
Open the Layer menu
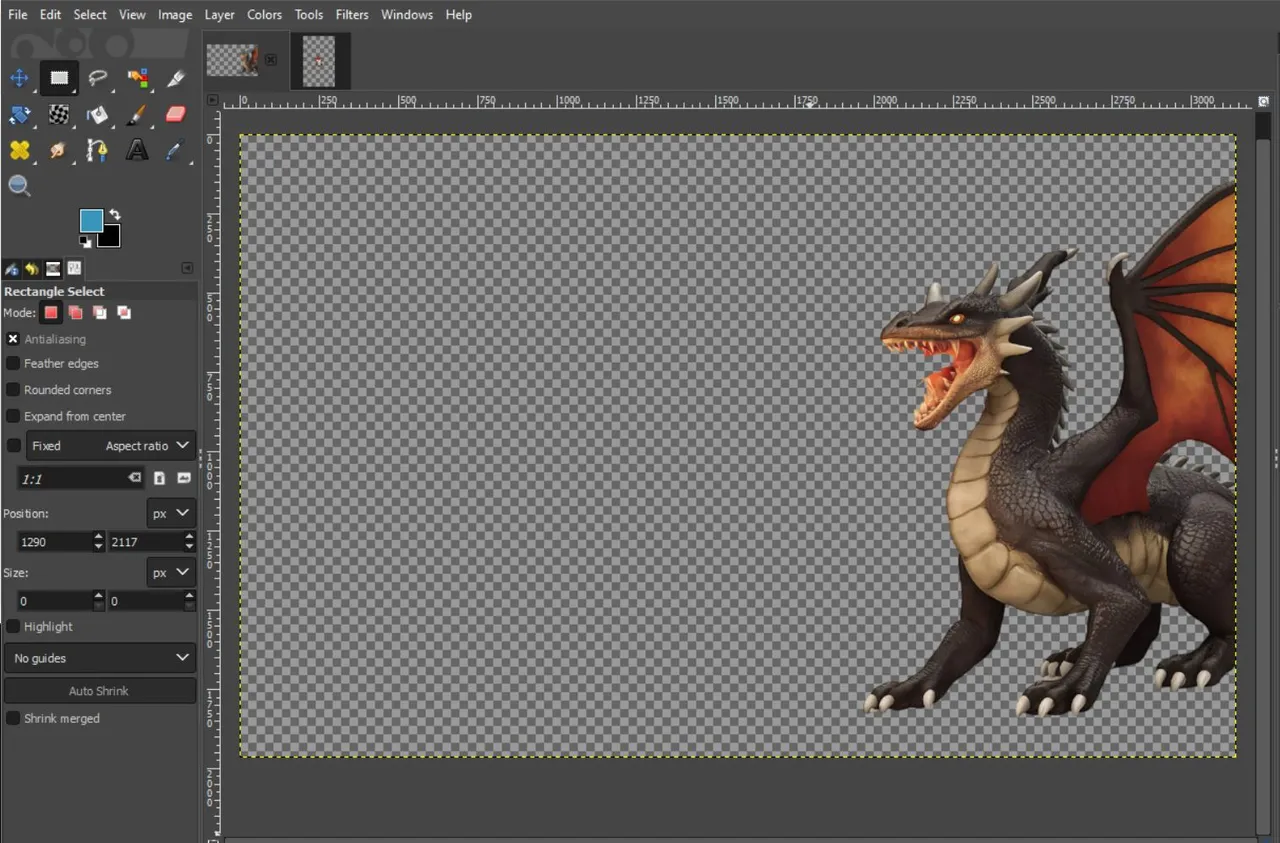pyautogui.click(x=219, y=15)
